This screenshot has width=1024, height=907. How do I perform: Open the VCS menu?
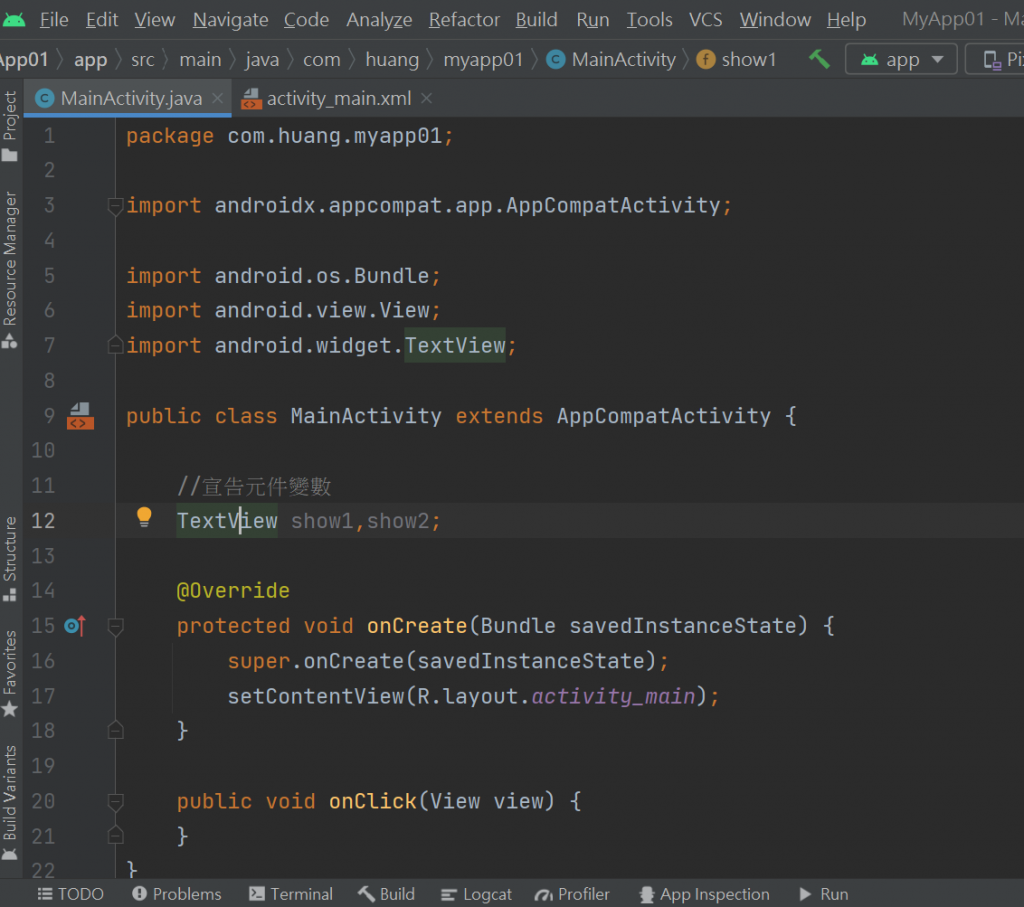coord(705,20)
